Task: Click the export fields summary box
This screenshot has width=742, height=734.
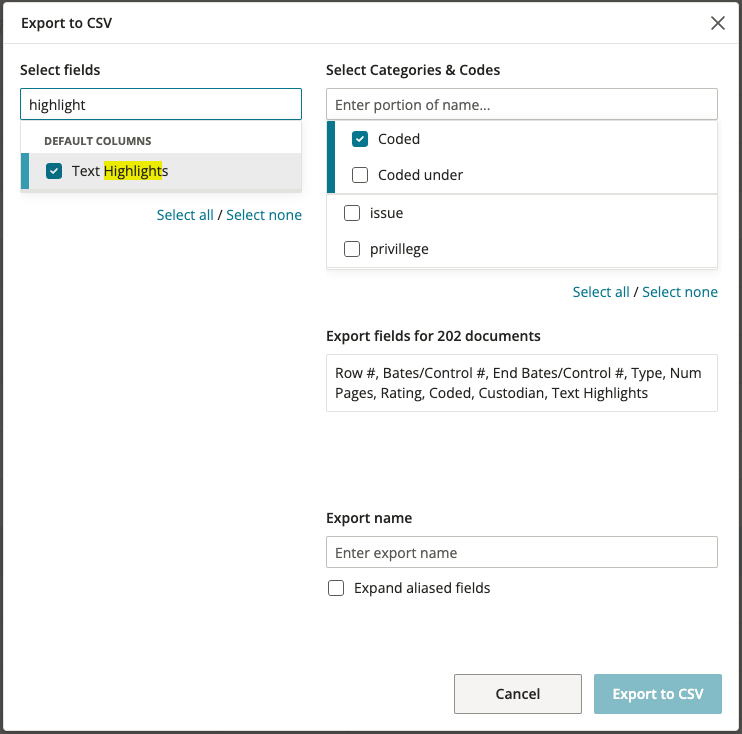Action: point(521,383)
